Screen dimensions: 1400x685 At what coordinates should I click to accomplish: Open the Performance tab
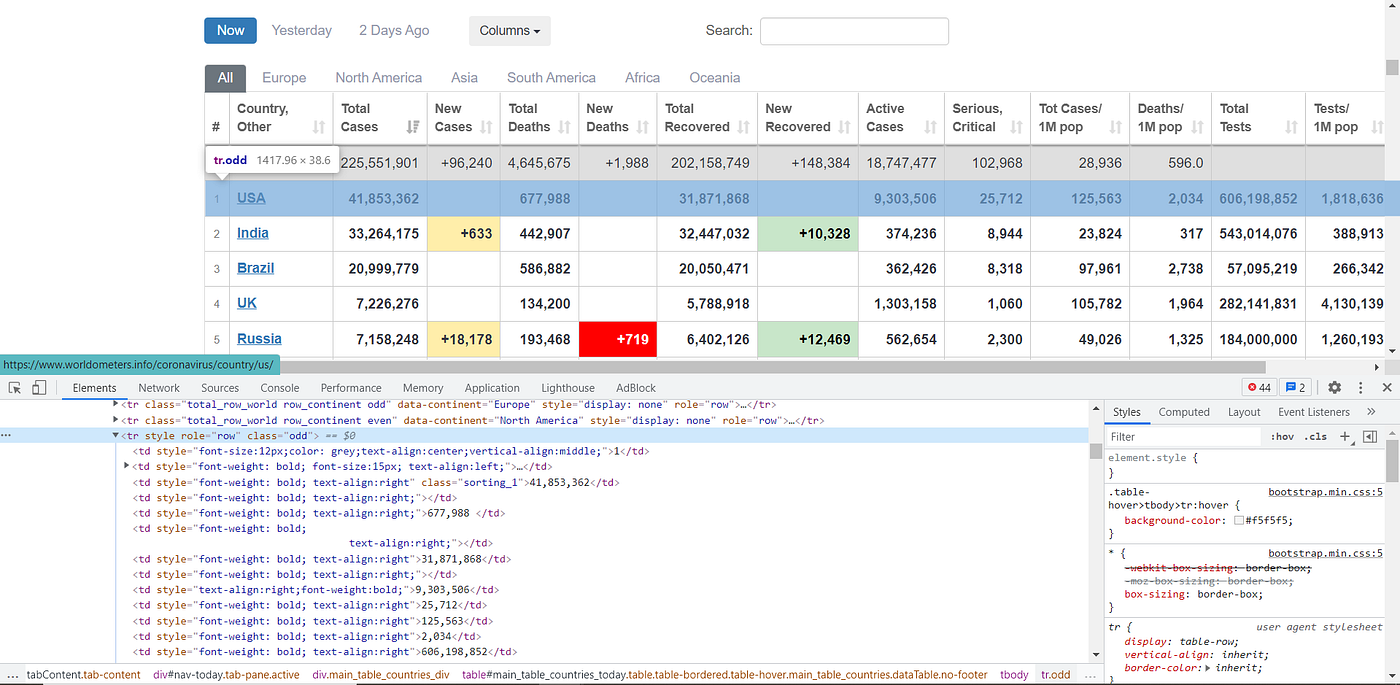coord(351,388)
